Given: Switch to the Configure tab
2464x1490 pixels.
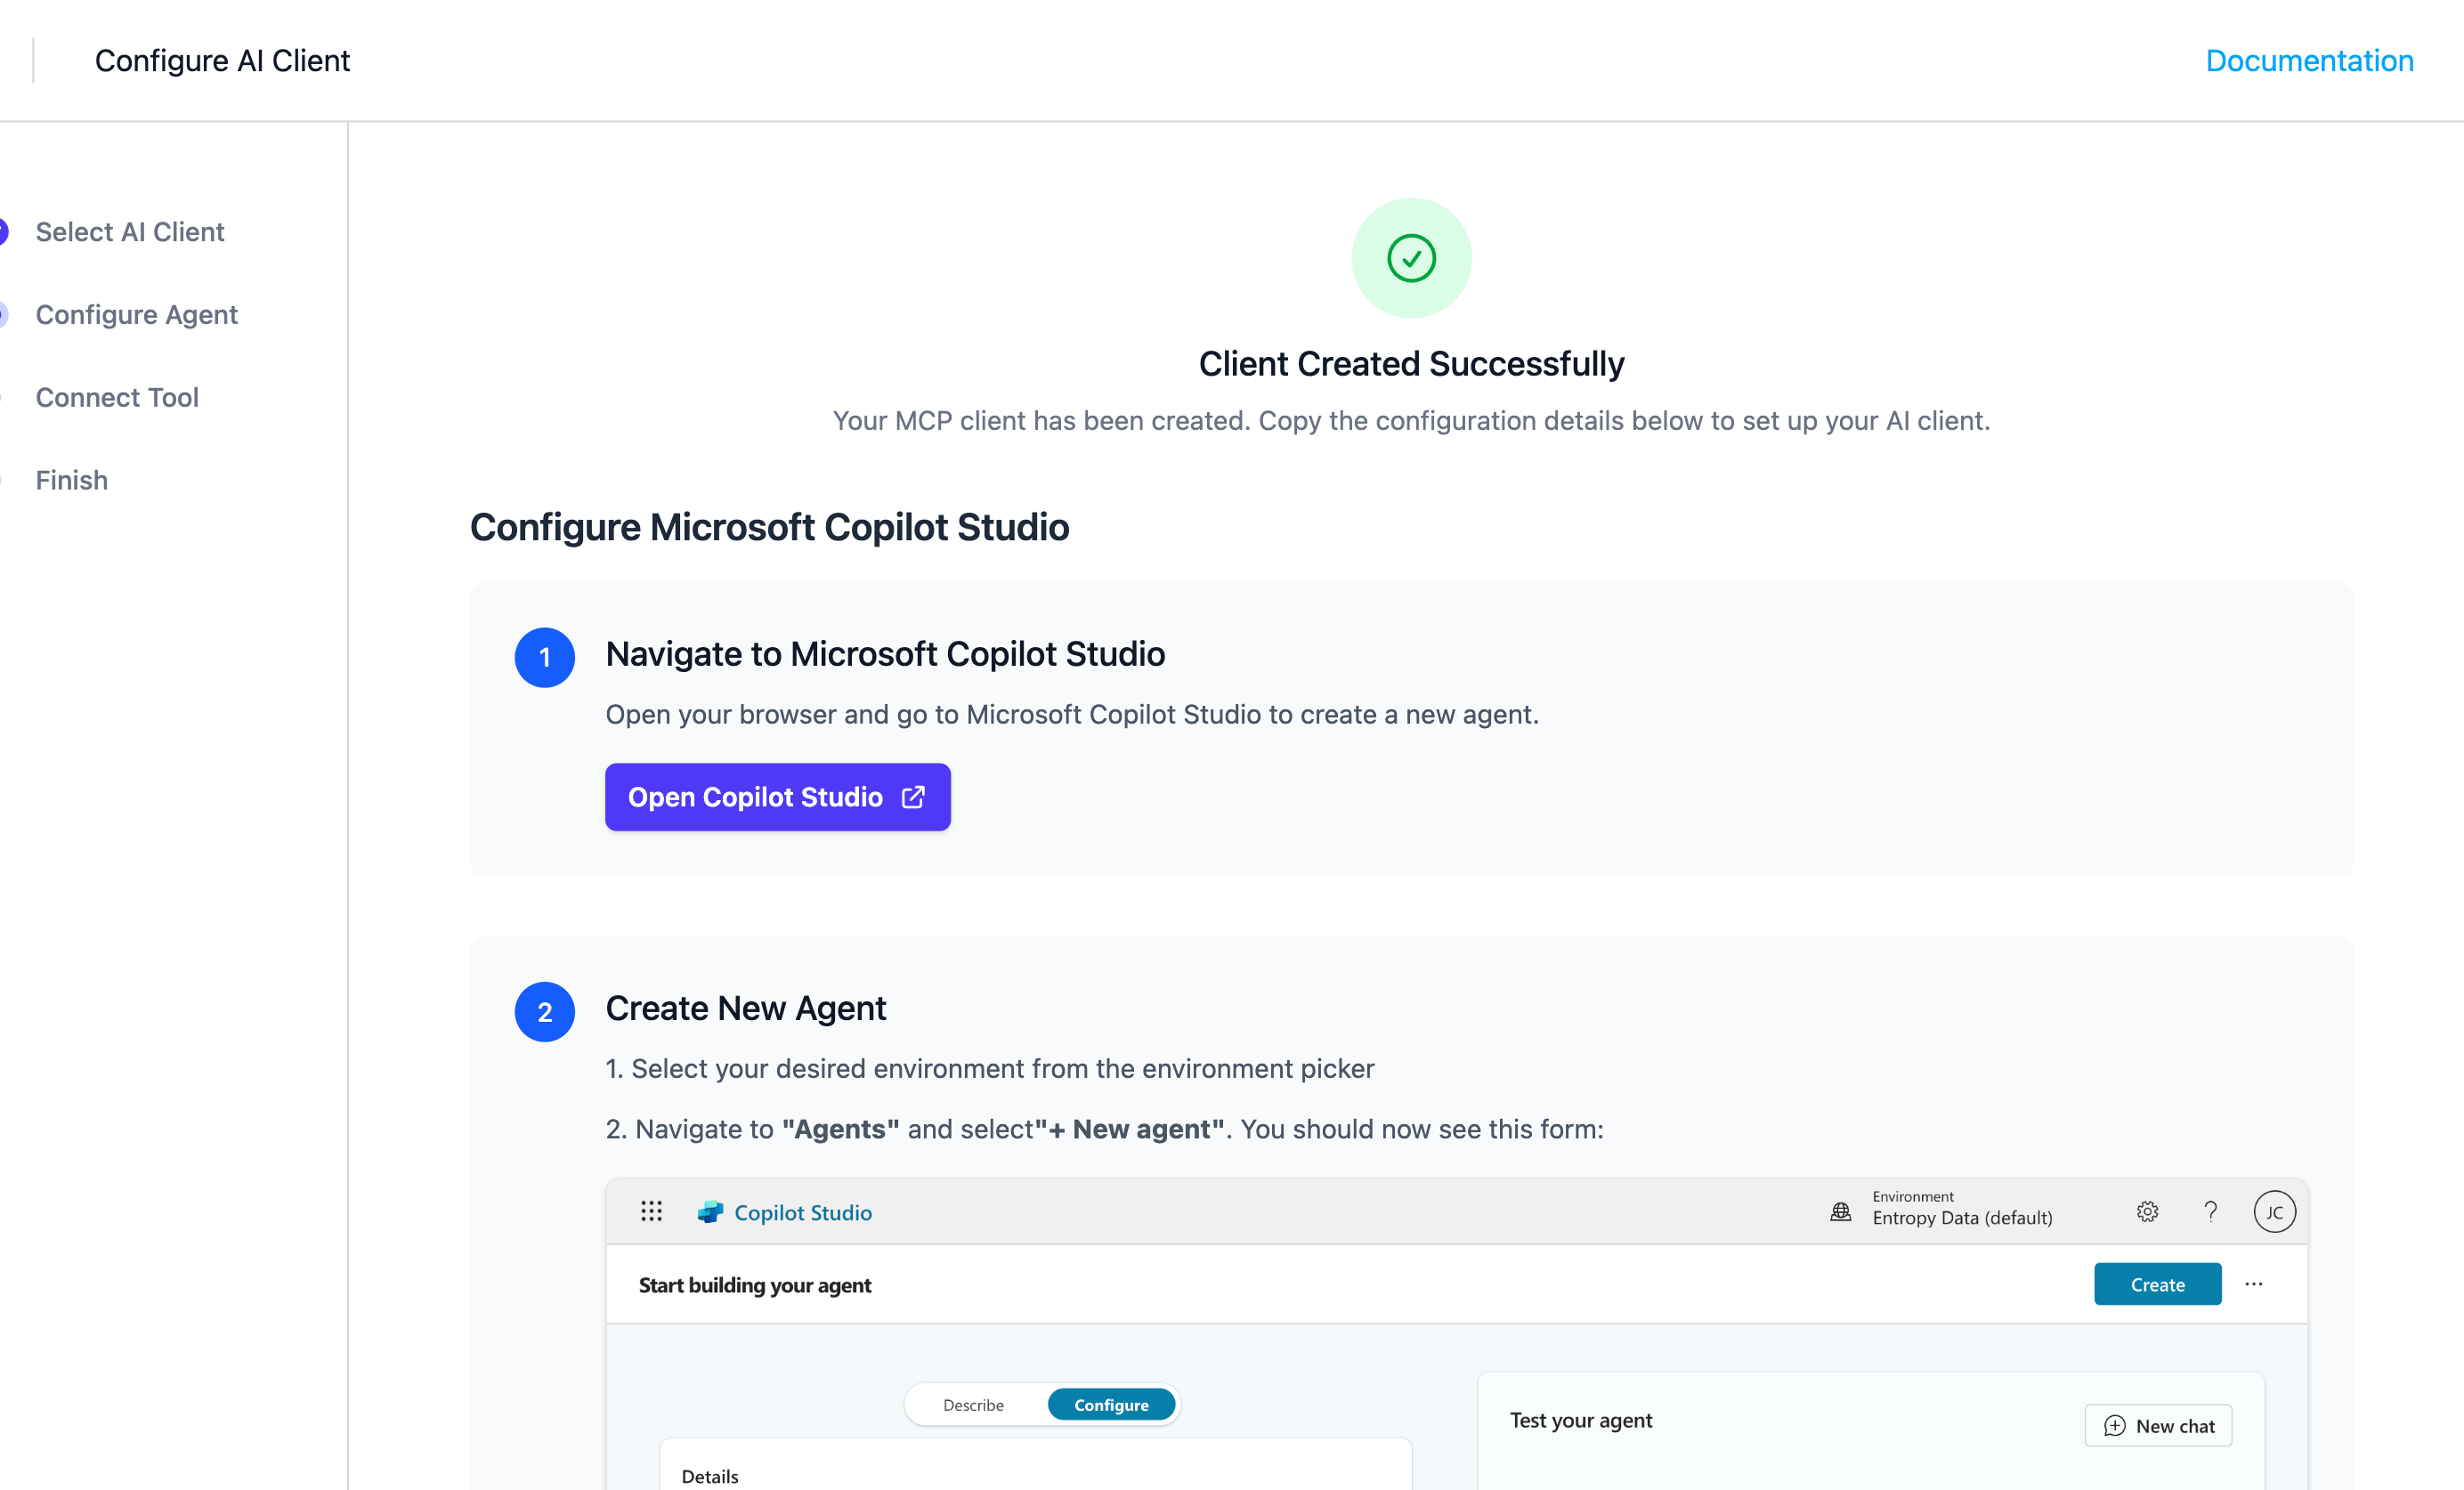Looking at the screenshot, I should pyautogui.click(x=1112, y=1404).
